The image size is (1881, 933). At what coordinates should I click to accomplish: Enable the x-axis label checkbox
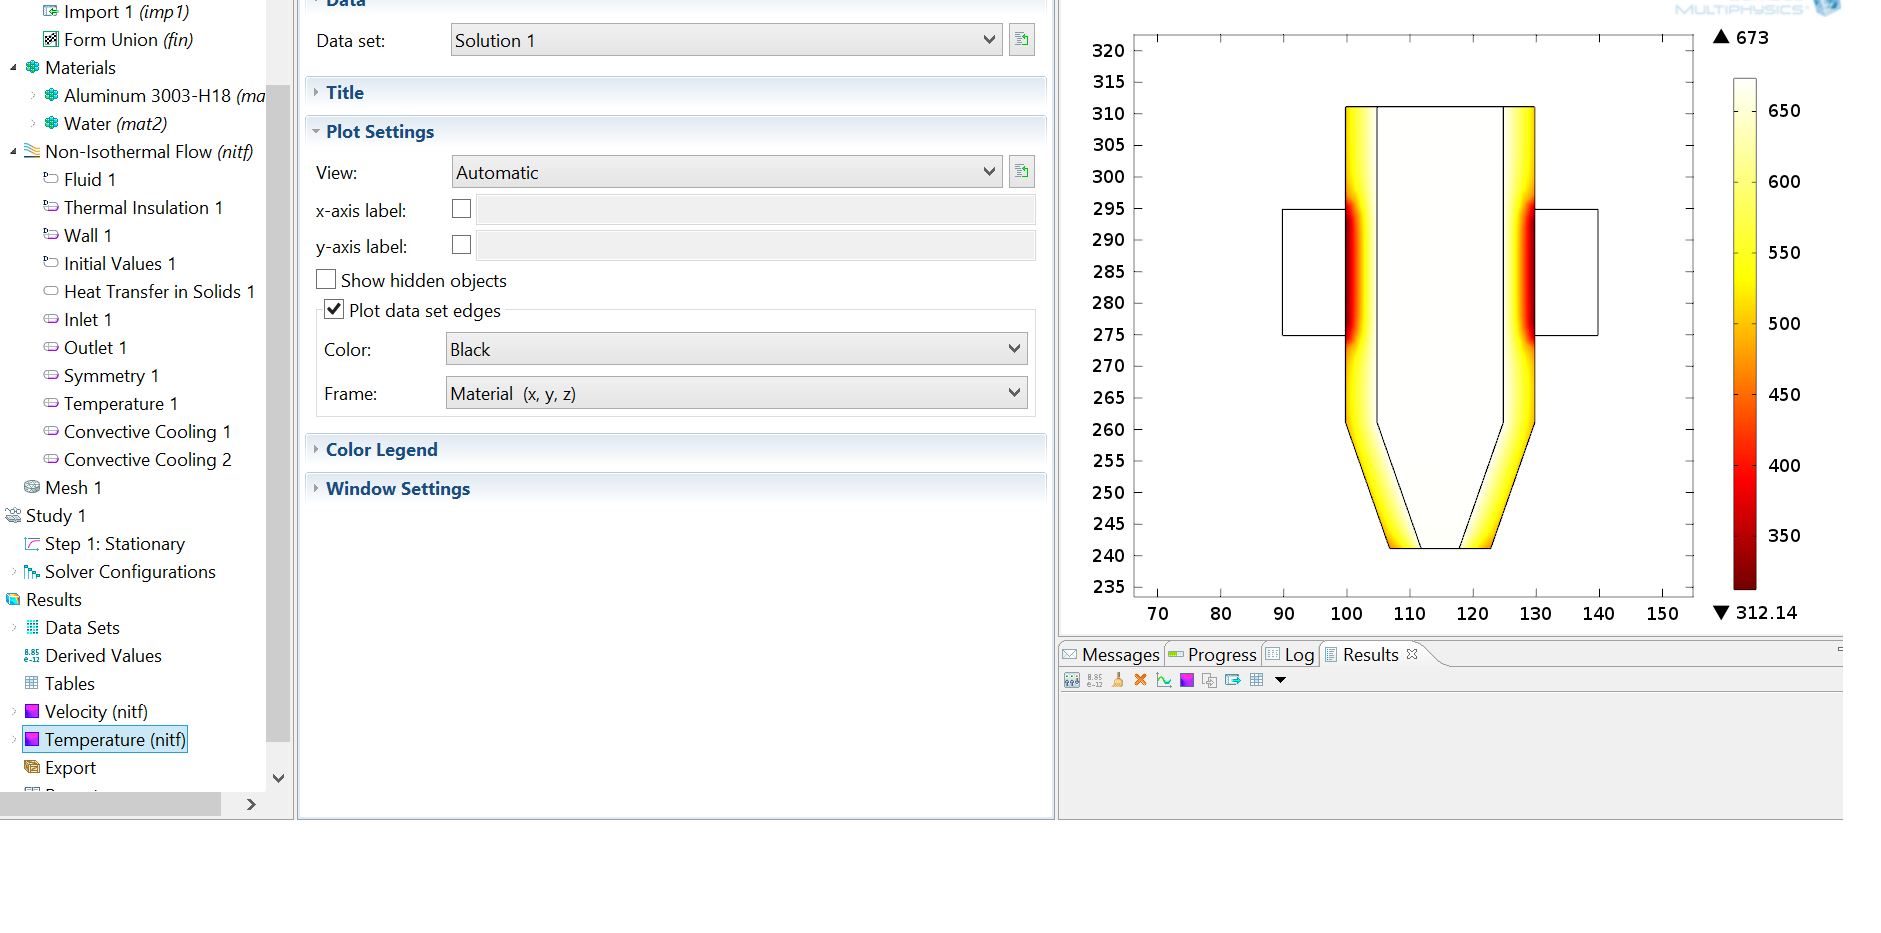coord(461,209)
